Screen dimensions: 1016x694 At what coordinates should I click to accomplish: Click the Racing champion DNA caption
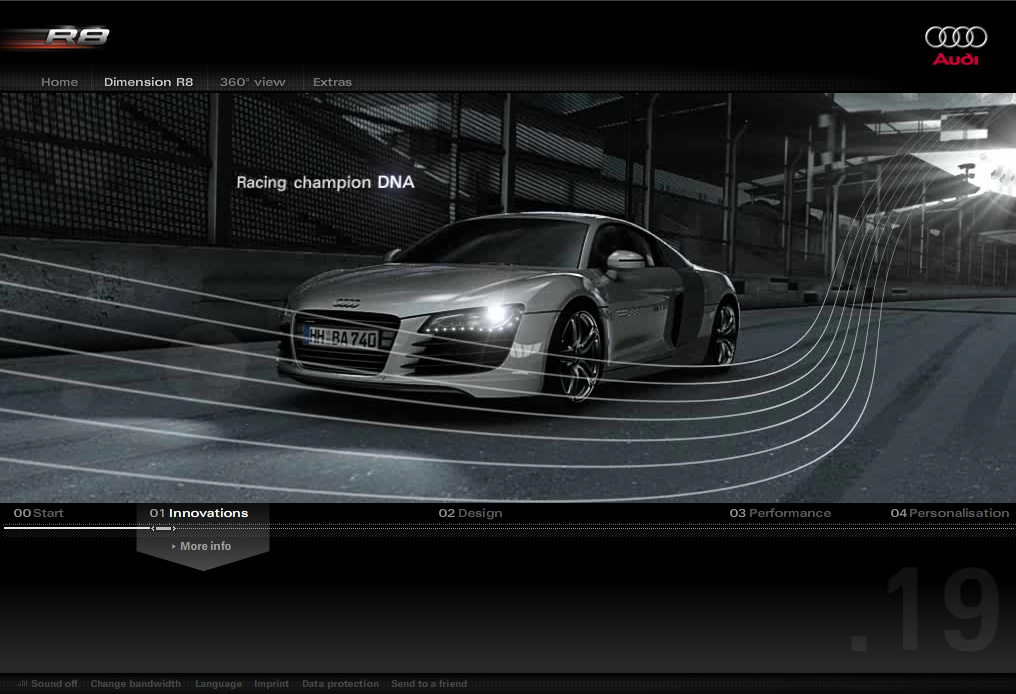pyautogui.click(x=325, y=183)
